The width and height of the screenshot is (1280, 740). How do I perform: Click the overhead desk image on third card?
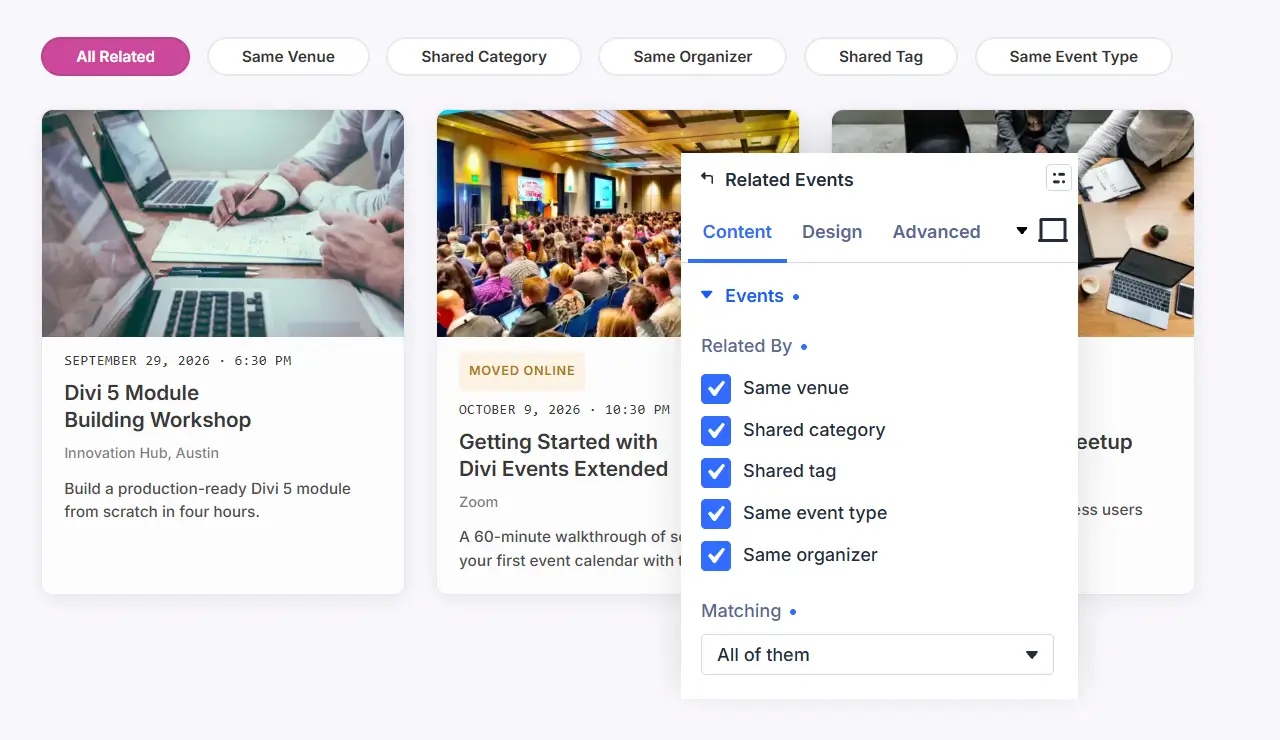[x=1136, y=223]
